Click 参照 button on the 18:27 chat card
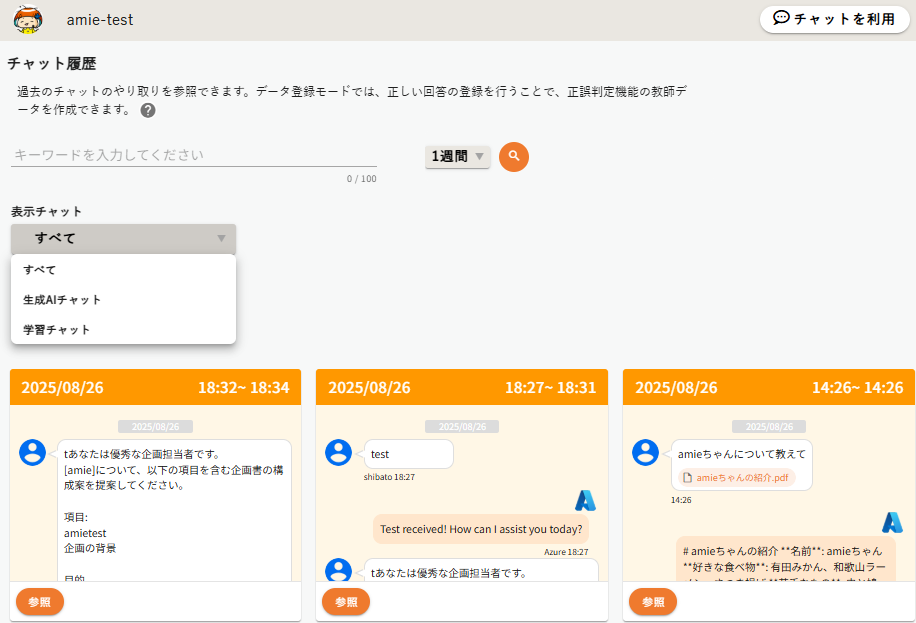This screenshot has width=916, height=623. [x=346, y=602]
